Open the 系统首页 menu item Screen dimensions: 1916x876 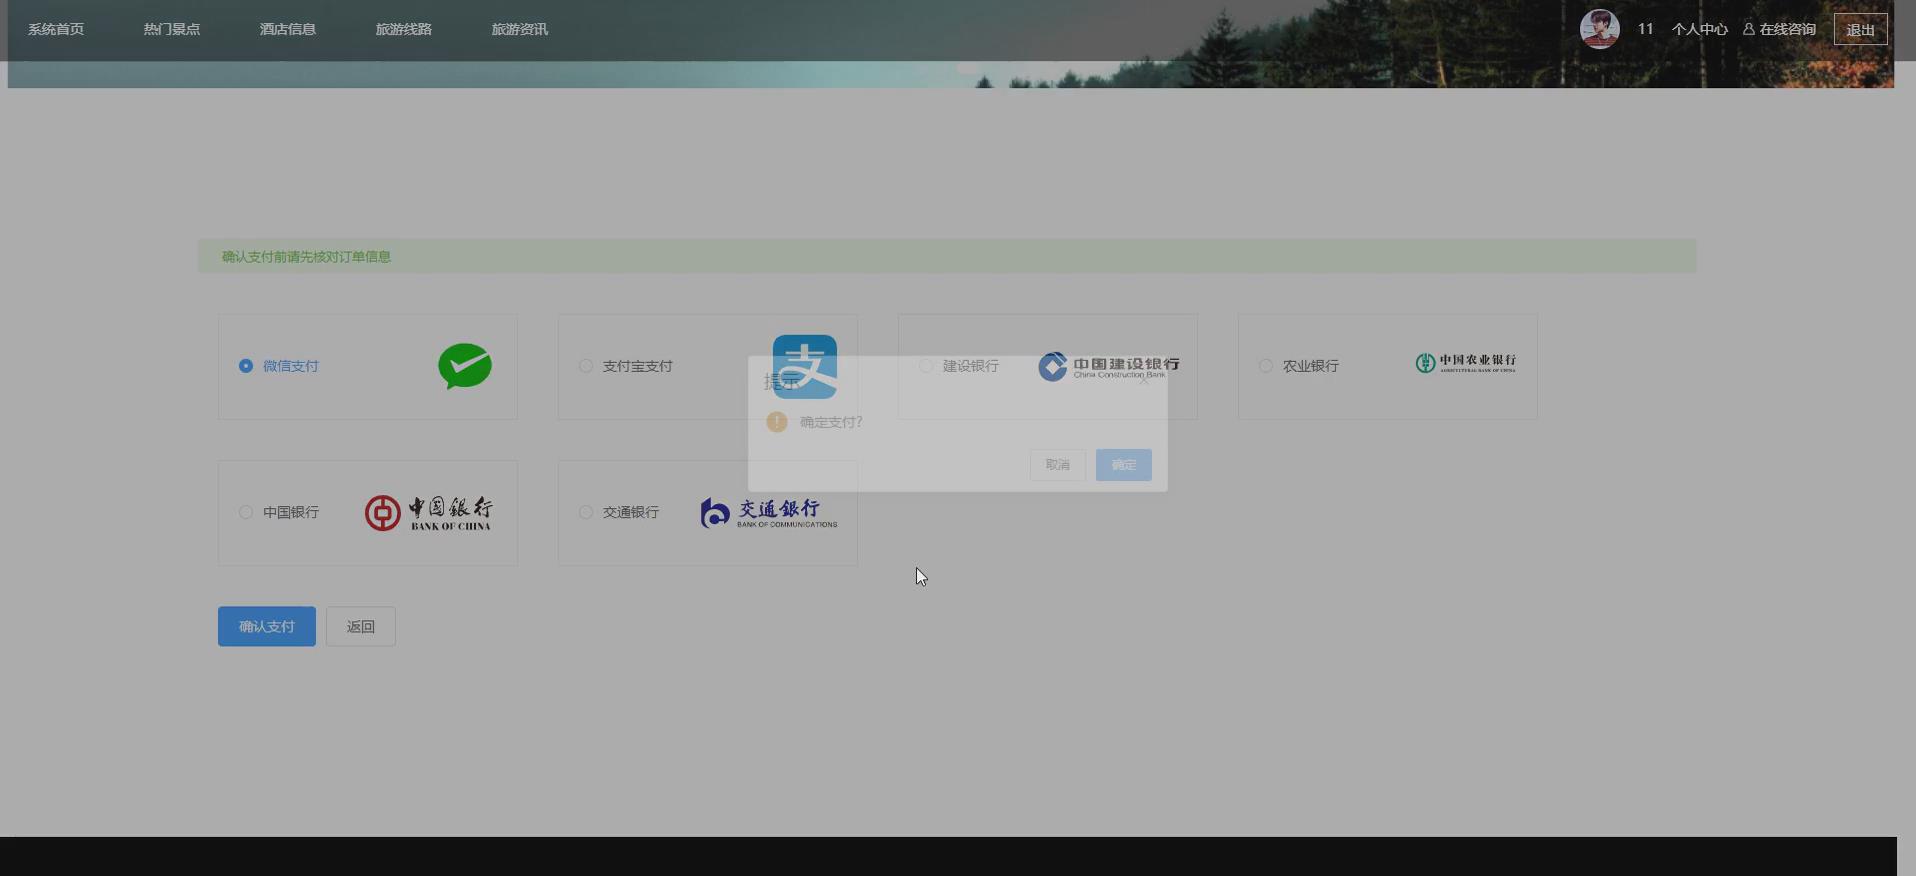56,29
